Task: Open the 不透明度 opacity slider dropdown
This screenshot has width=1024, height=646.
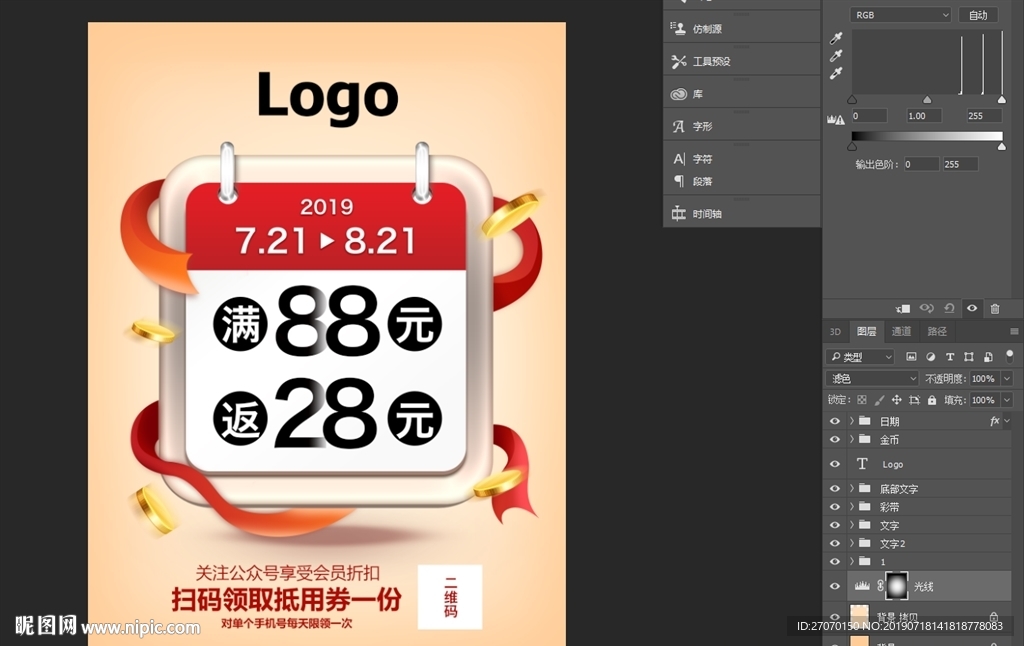Action: tap(1007, 378)
